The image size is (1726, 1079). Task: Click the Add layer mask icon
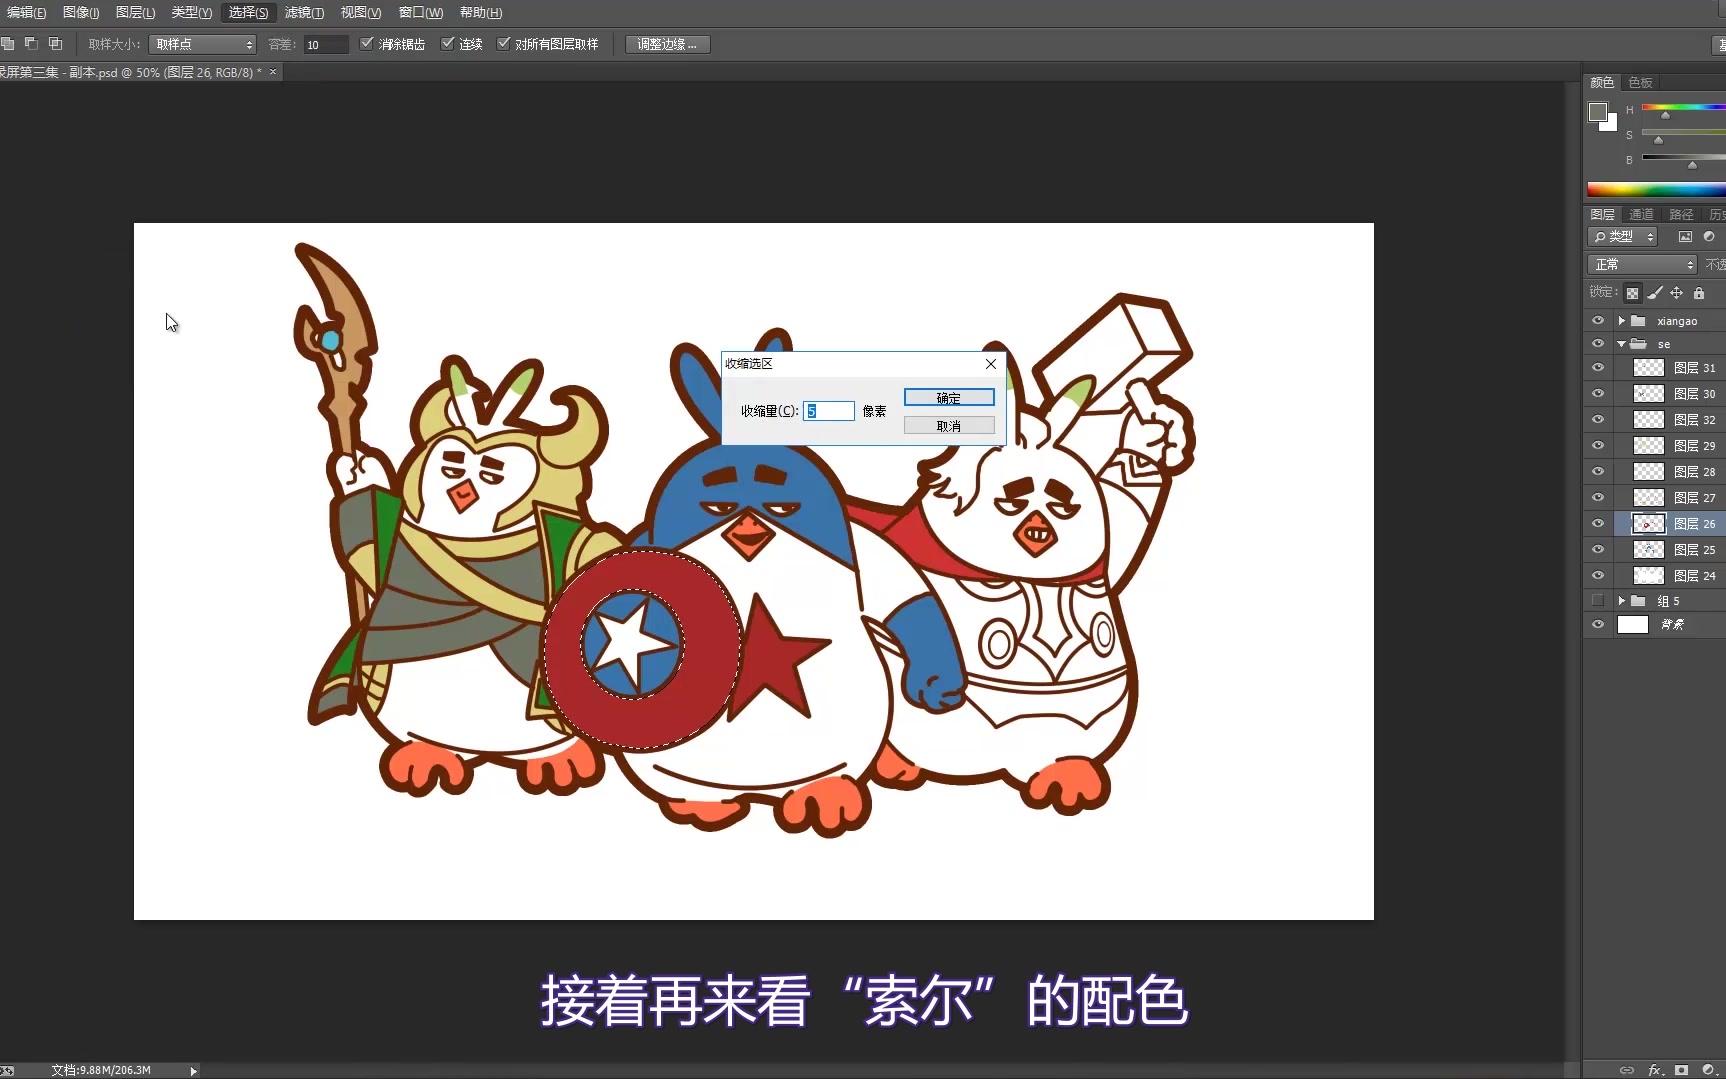[1682, 1070]
